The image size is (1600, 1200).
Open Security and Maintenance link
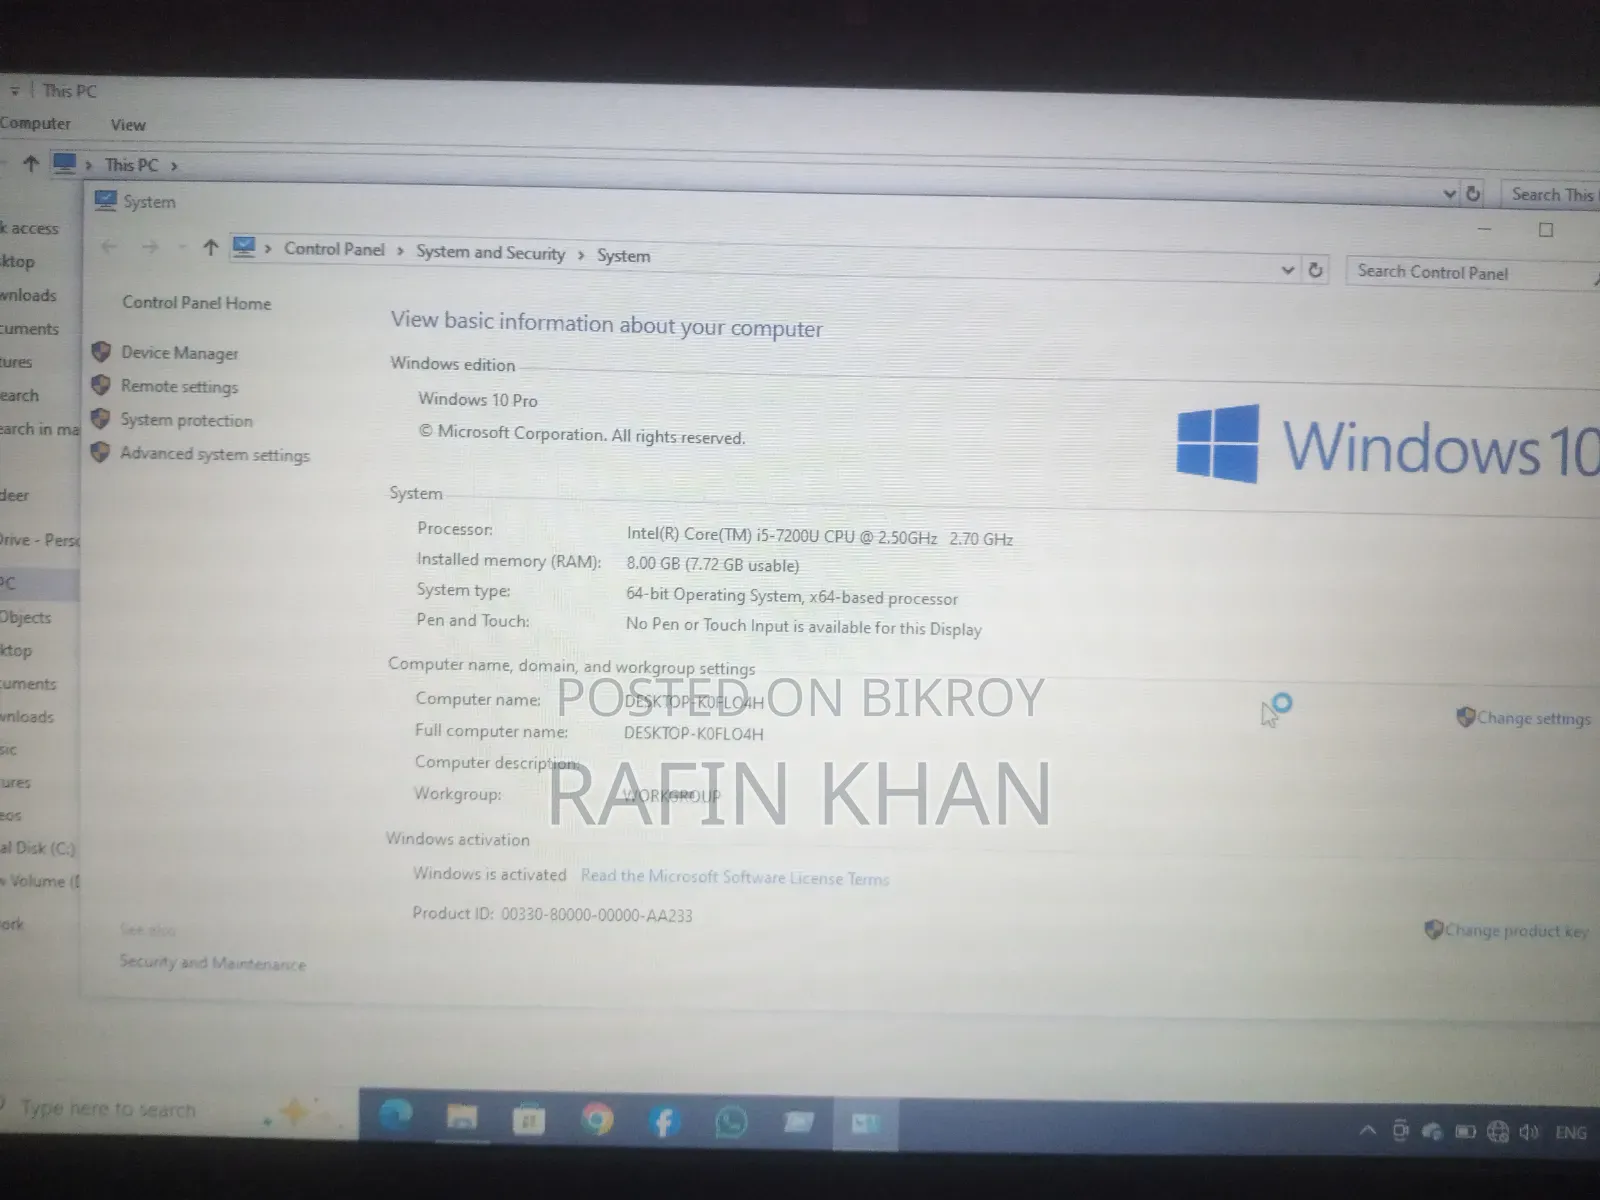click(x=212, y=963)
